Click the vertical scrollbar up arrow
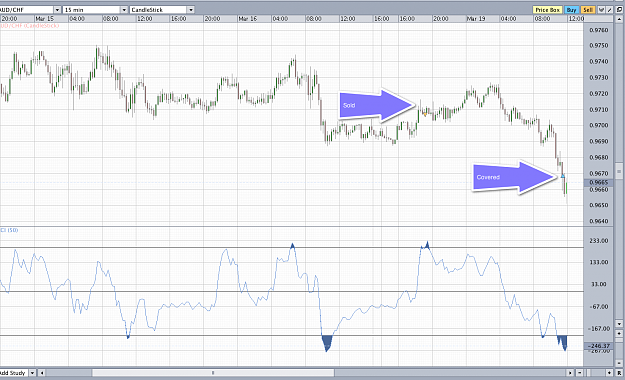625x380 pixels. coord(619,18)
